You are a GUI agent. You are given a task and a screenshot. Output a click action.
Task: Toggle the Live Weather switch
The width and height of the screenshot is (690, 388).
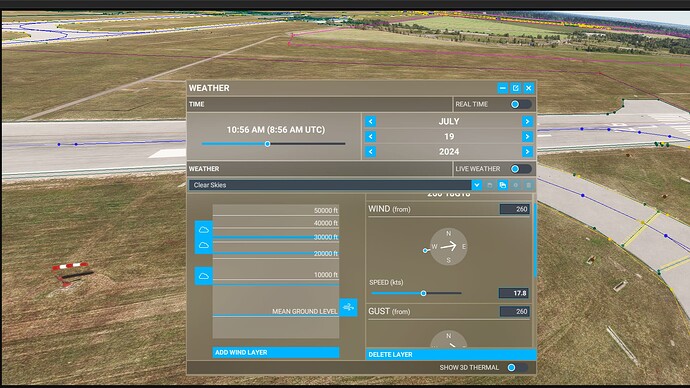point(521,169)
